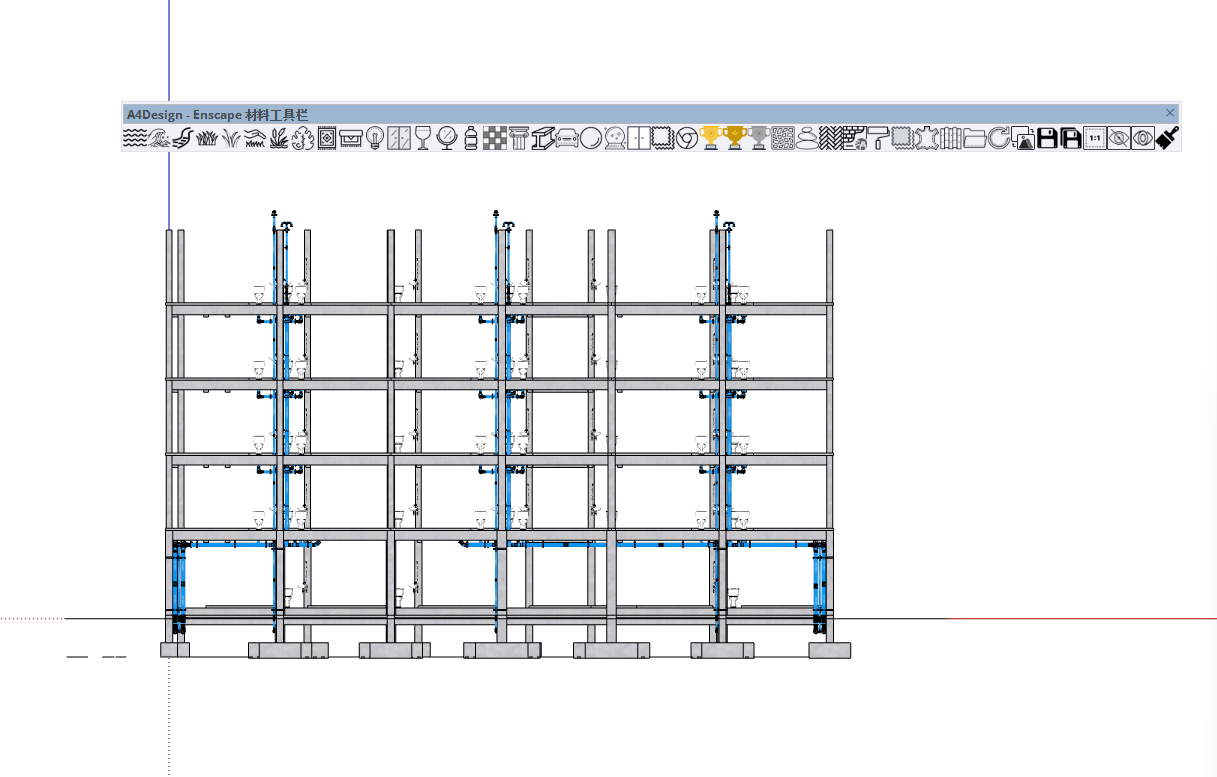
Task: Click the stacked stones material icon
Action: point(807,138)
